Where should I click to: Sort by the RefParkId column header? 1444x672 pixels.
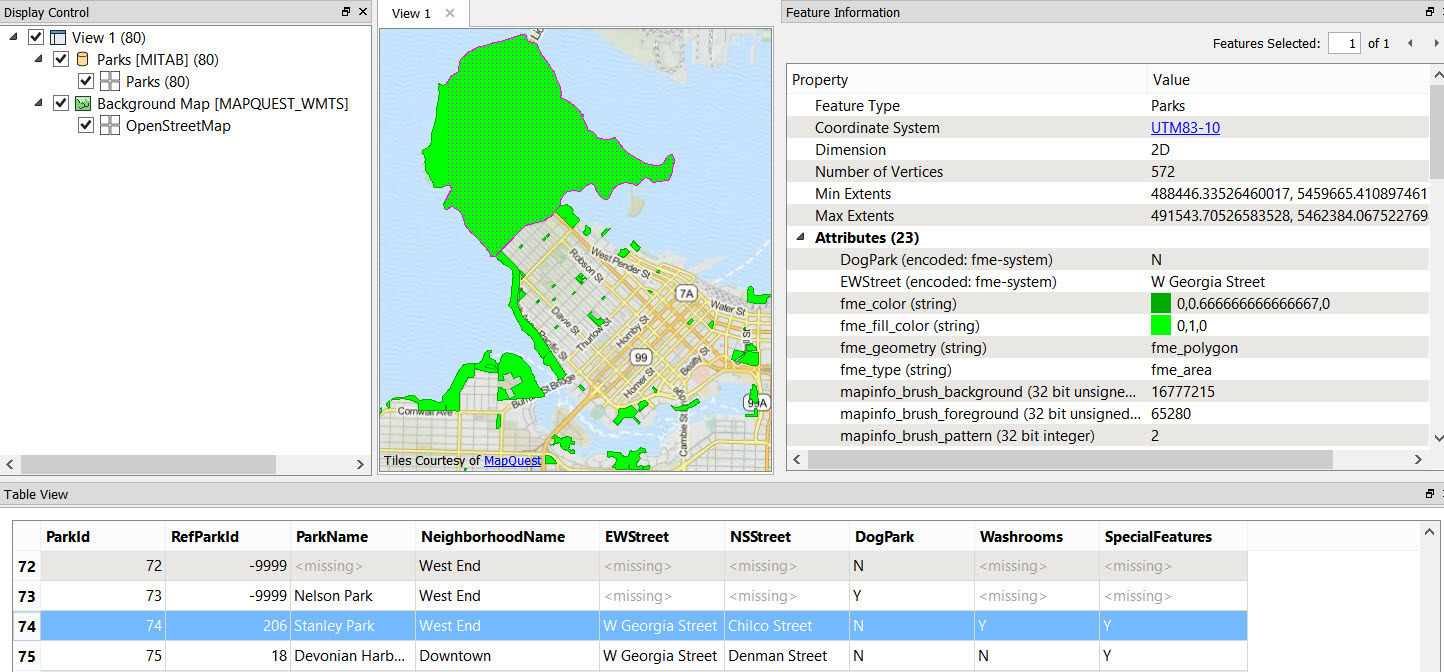click(228, 536)
